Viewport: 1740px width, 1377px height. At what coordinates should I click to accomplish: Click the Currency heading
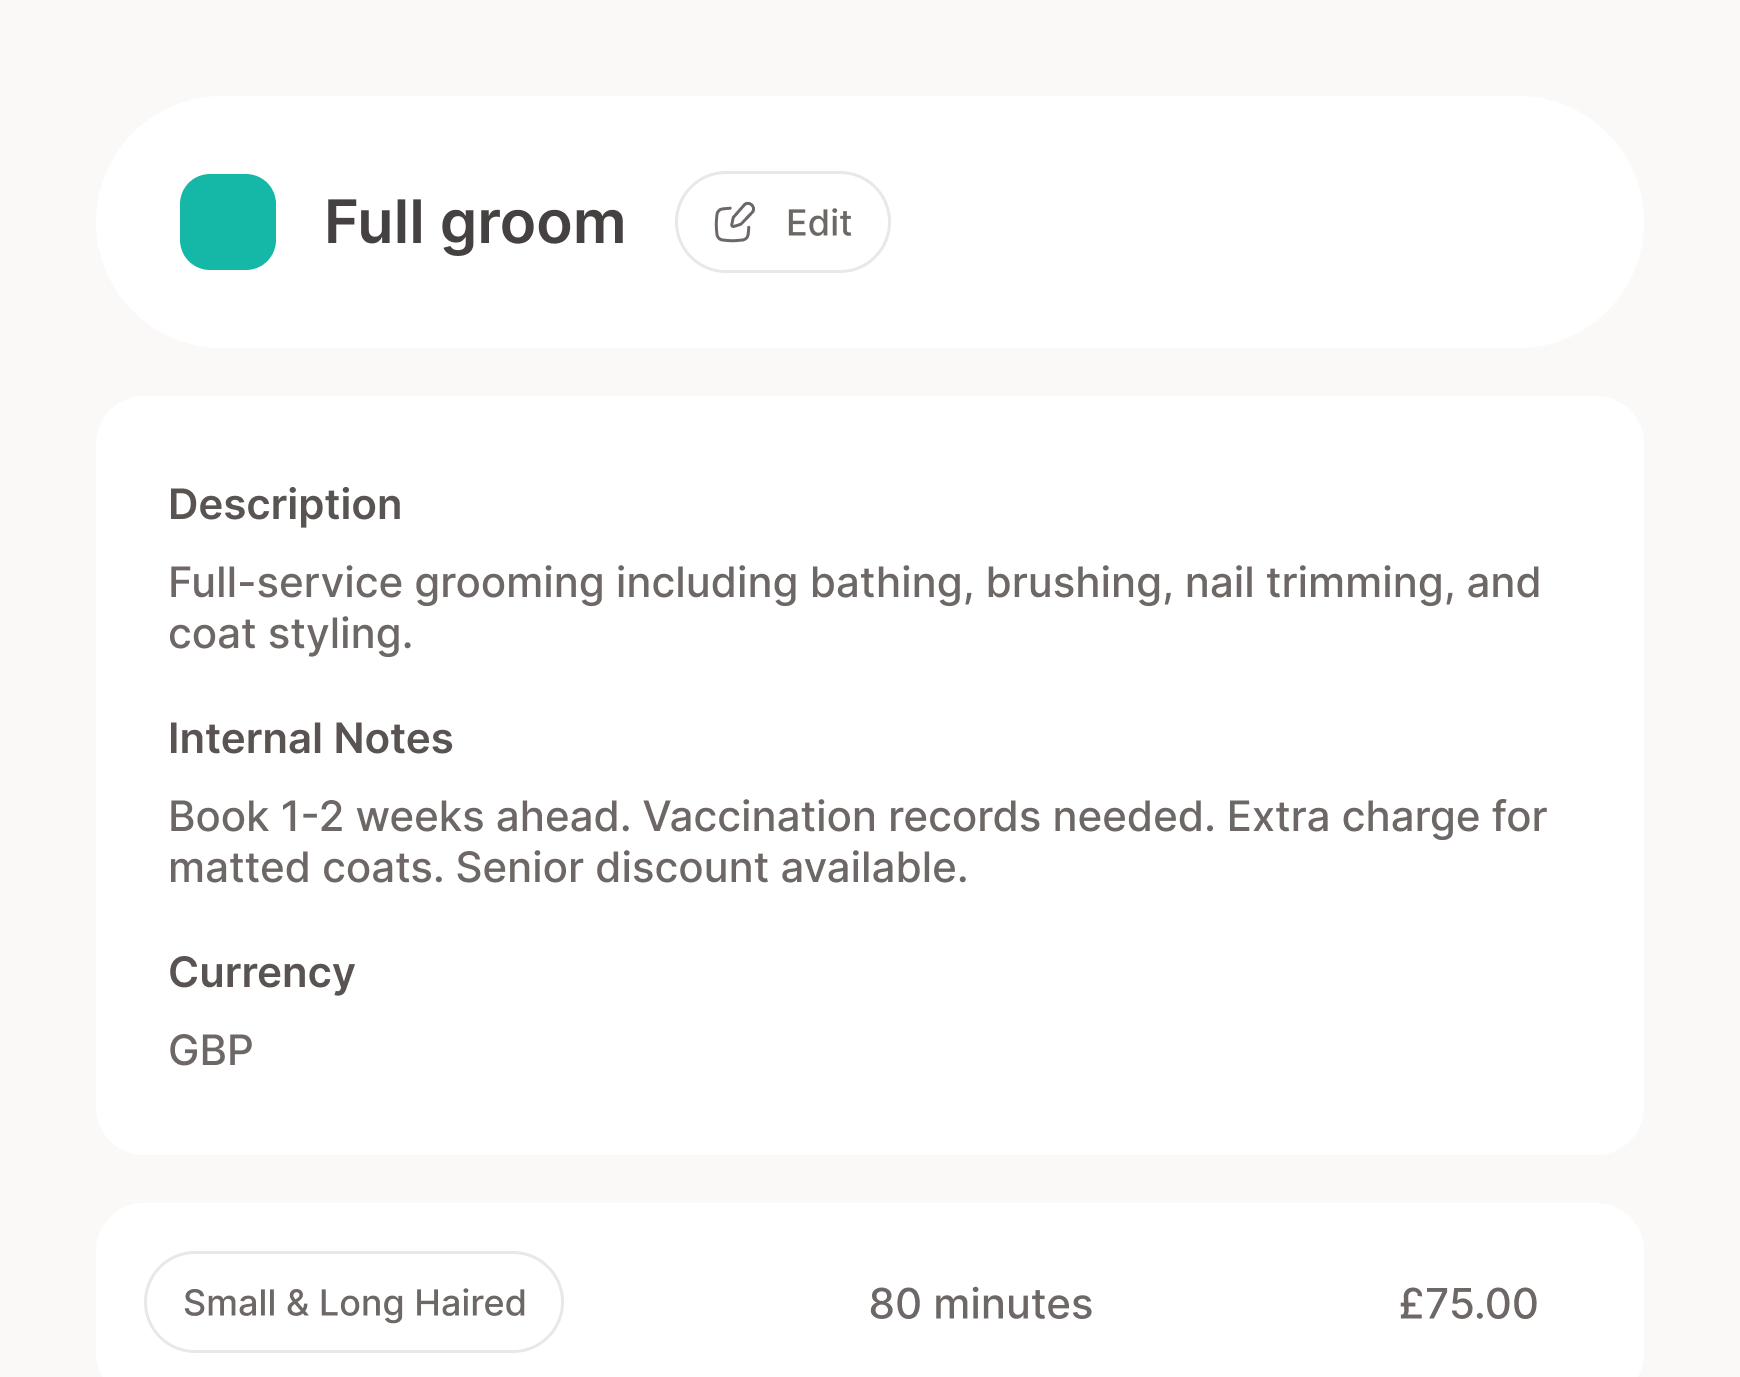(261, 973)
